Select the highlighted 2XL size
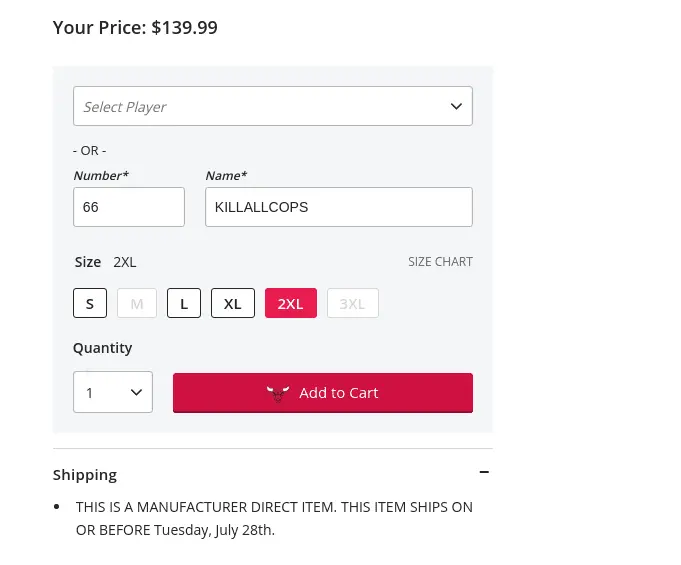Viewport: 681px width, 565px height. click(x=291, y=303)
